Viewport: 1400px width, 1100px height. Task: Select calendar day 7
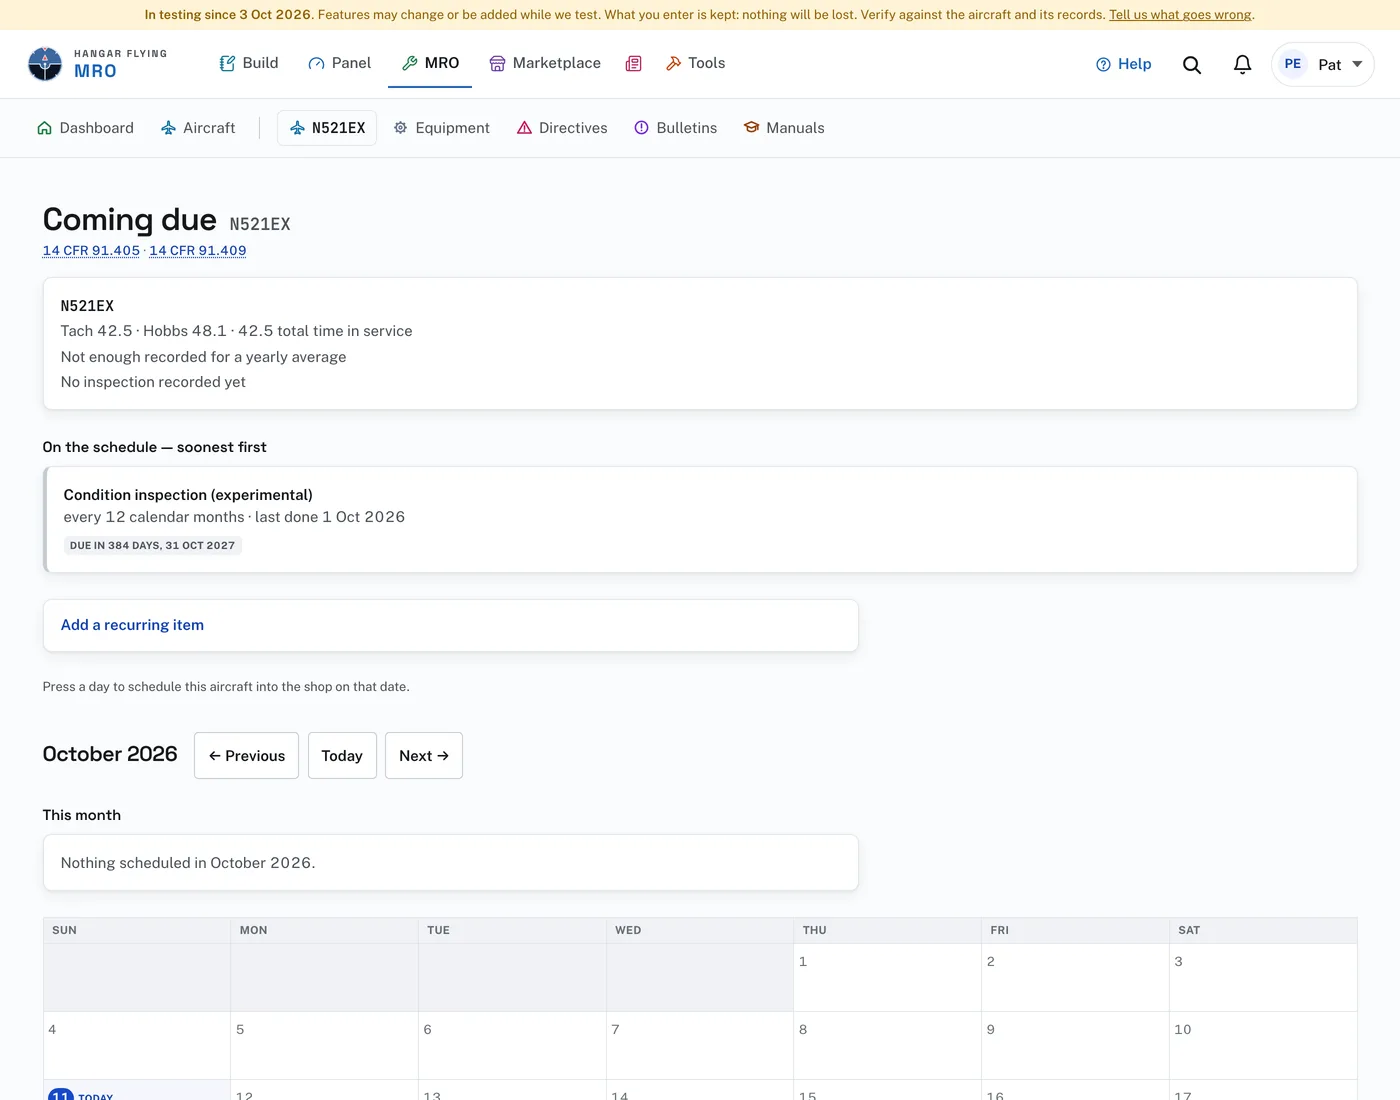pyautogui.click(x=700, y=1046)
